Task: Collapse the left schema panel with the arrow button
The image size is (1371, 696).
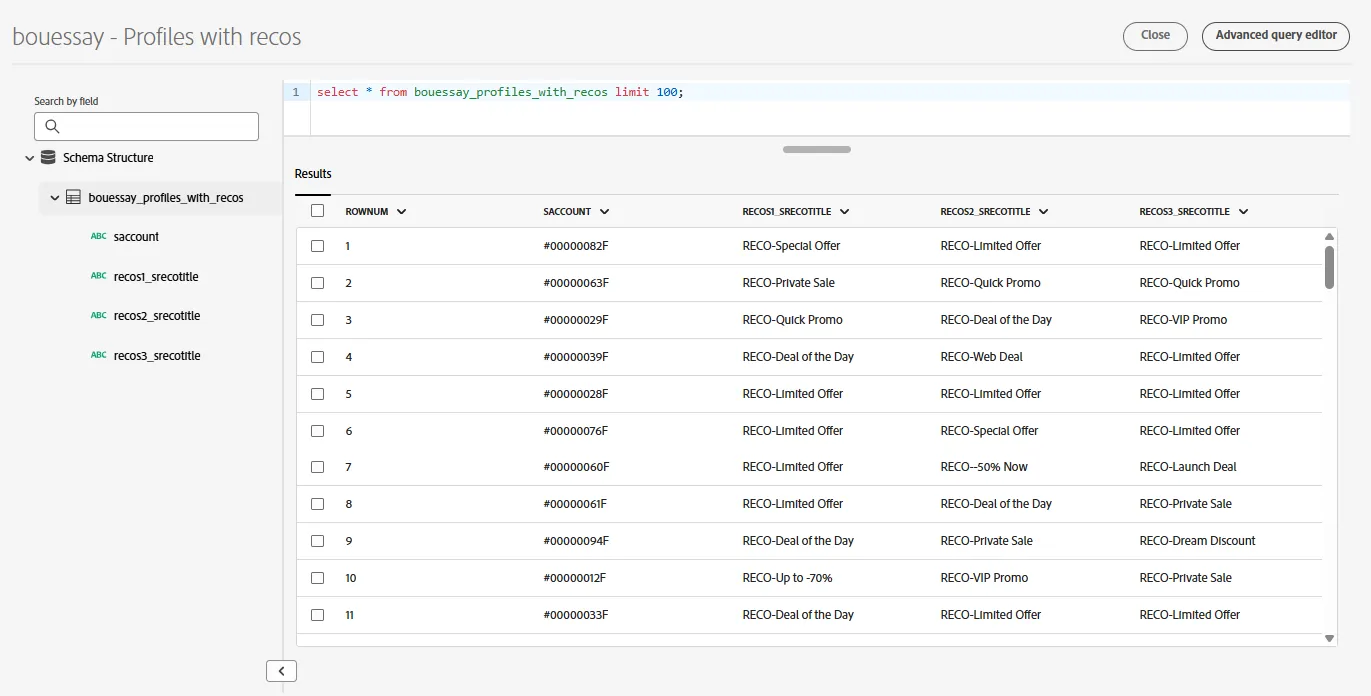Action: (x=281, y=671)
